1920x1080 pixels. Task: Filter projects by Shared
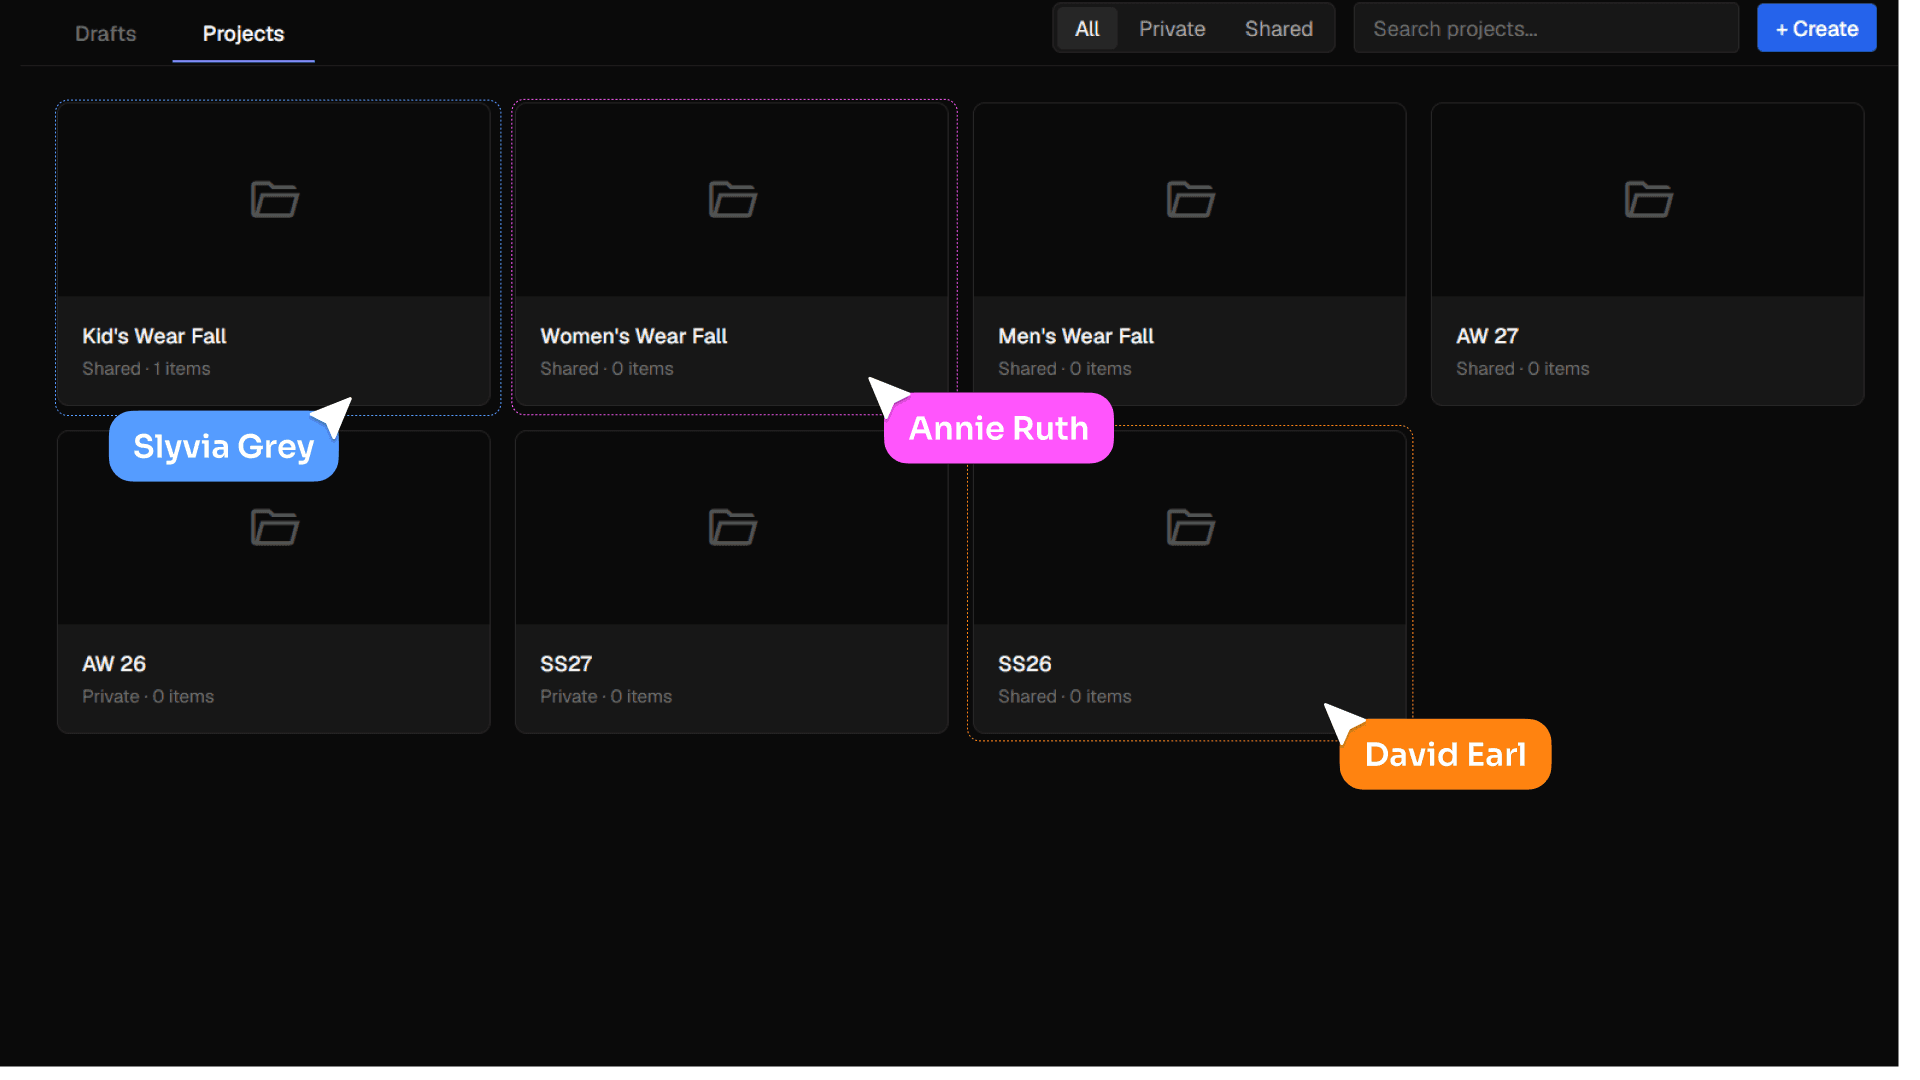(1278, 29)
